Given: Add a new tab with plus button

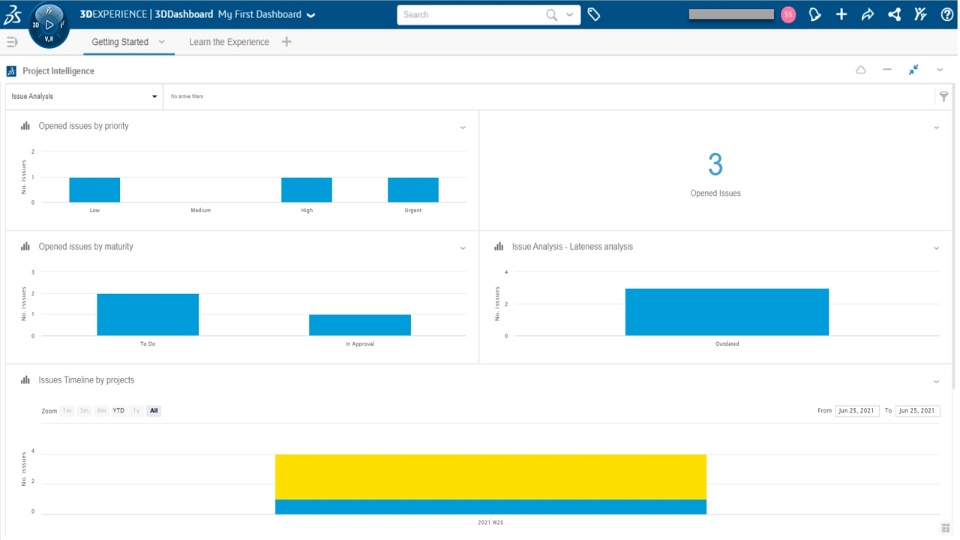Looking at the screenshot, I should coord(287,42).
